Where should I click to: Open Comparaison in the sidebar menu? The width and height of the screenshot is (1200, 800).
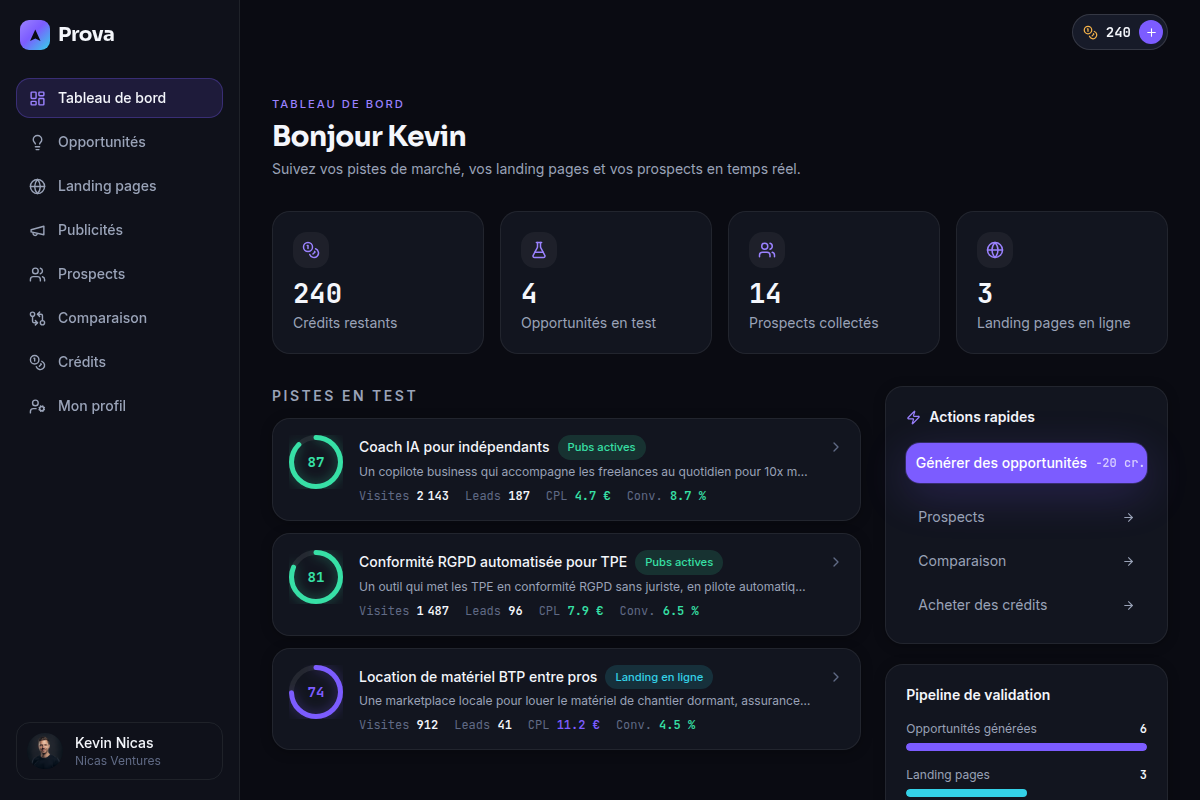[x=119, y=318]
